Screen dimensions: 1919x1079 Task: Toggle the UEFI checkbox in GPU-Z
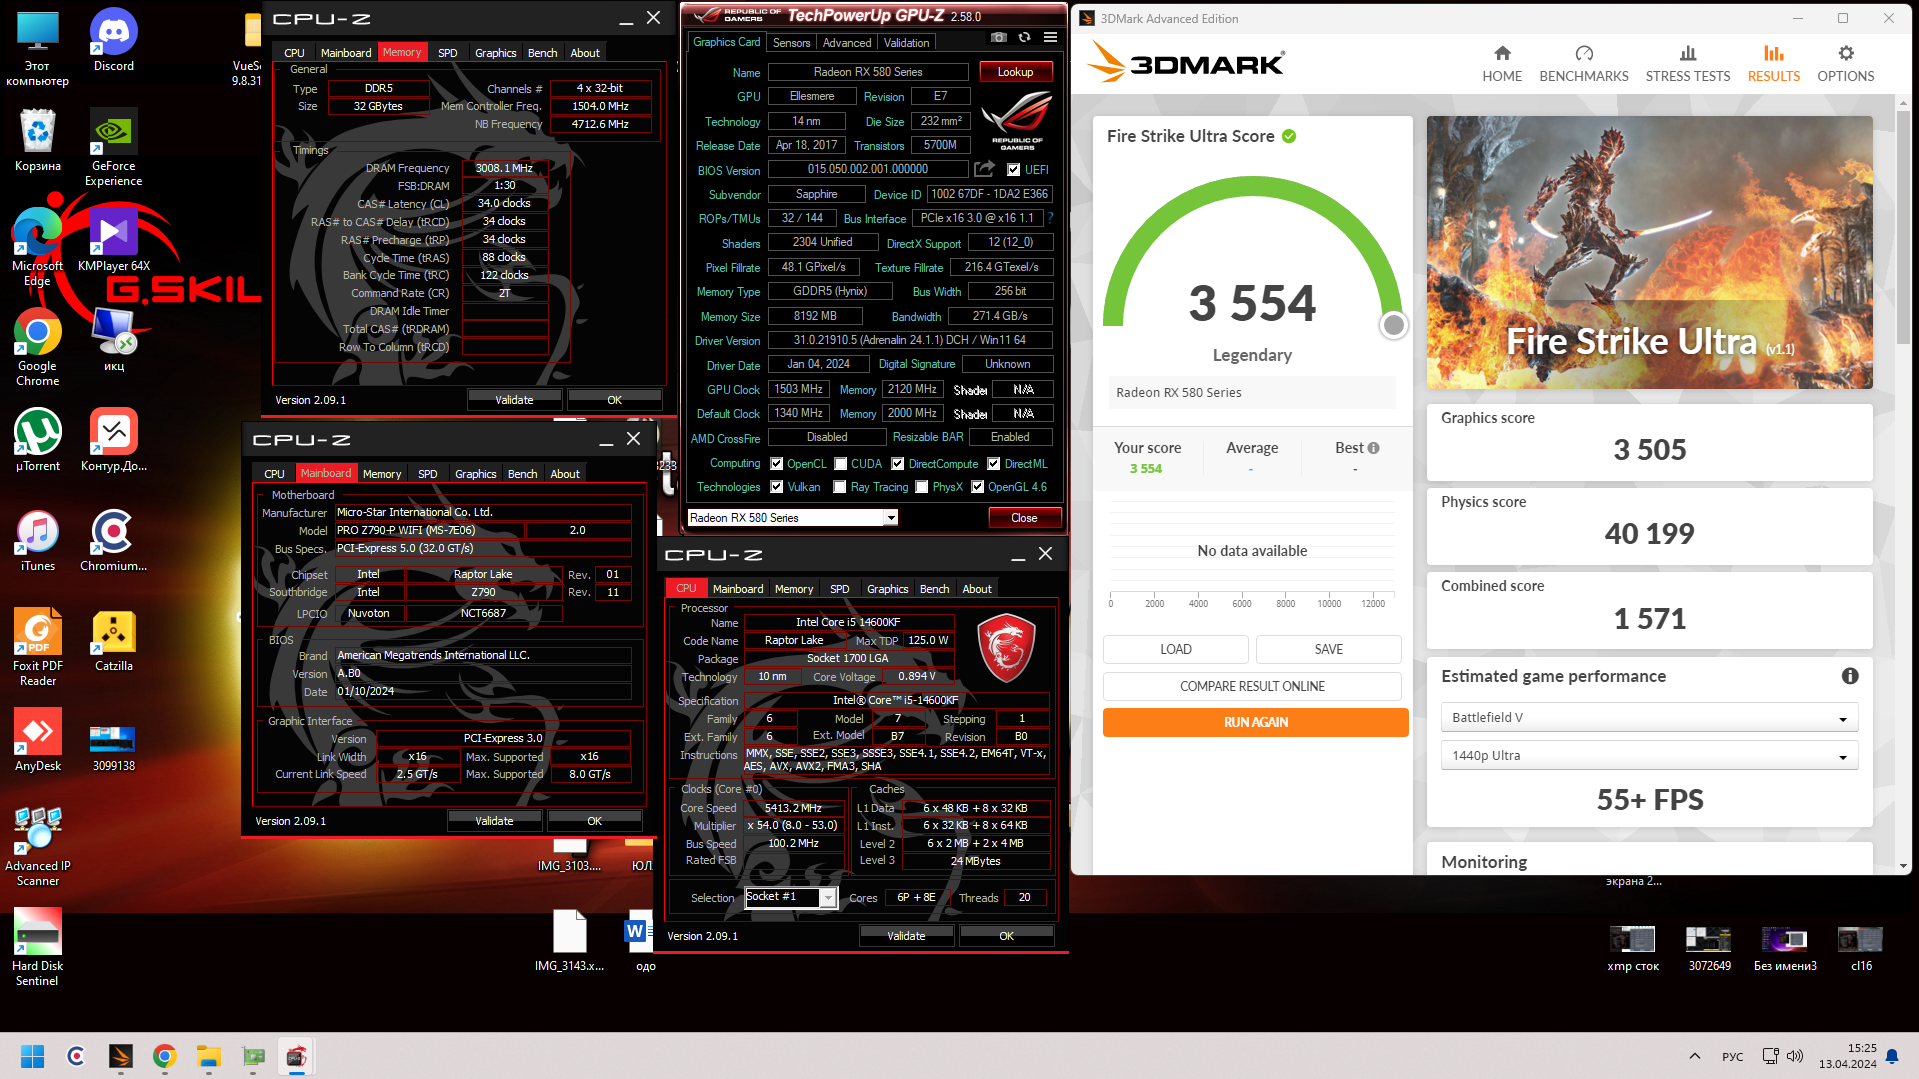pos(1014,170)
